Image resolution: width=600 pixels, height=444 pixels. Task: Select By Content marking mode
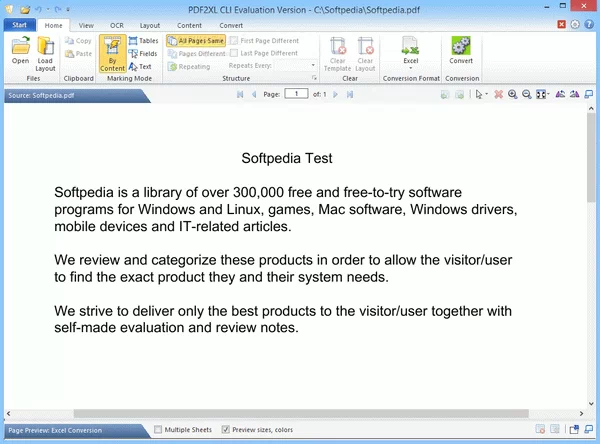112,52
